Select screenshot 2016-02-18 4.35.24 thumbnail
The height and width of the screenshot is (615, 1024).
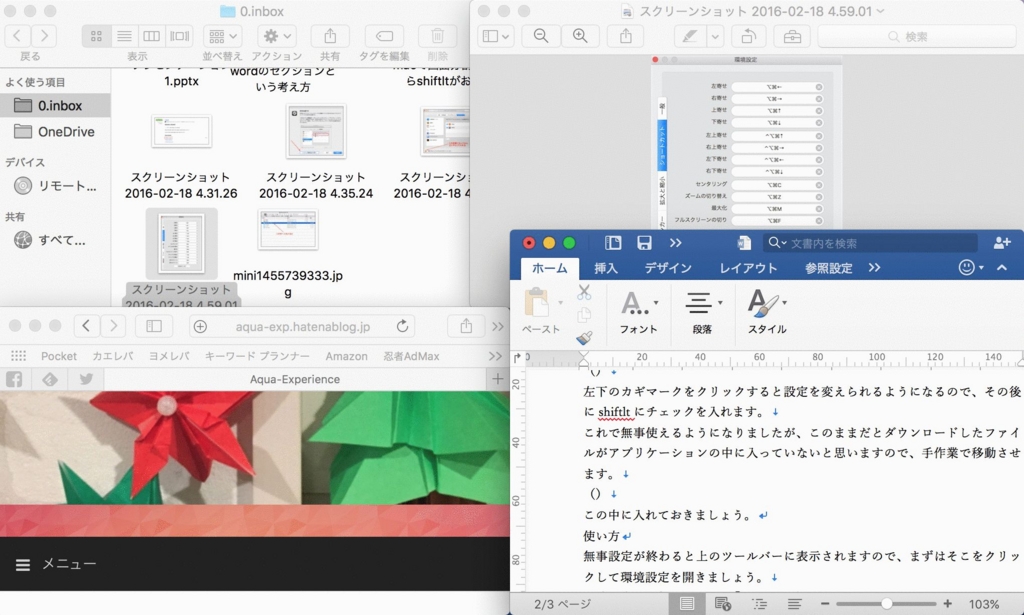[x=316, y=131]
